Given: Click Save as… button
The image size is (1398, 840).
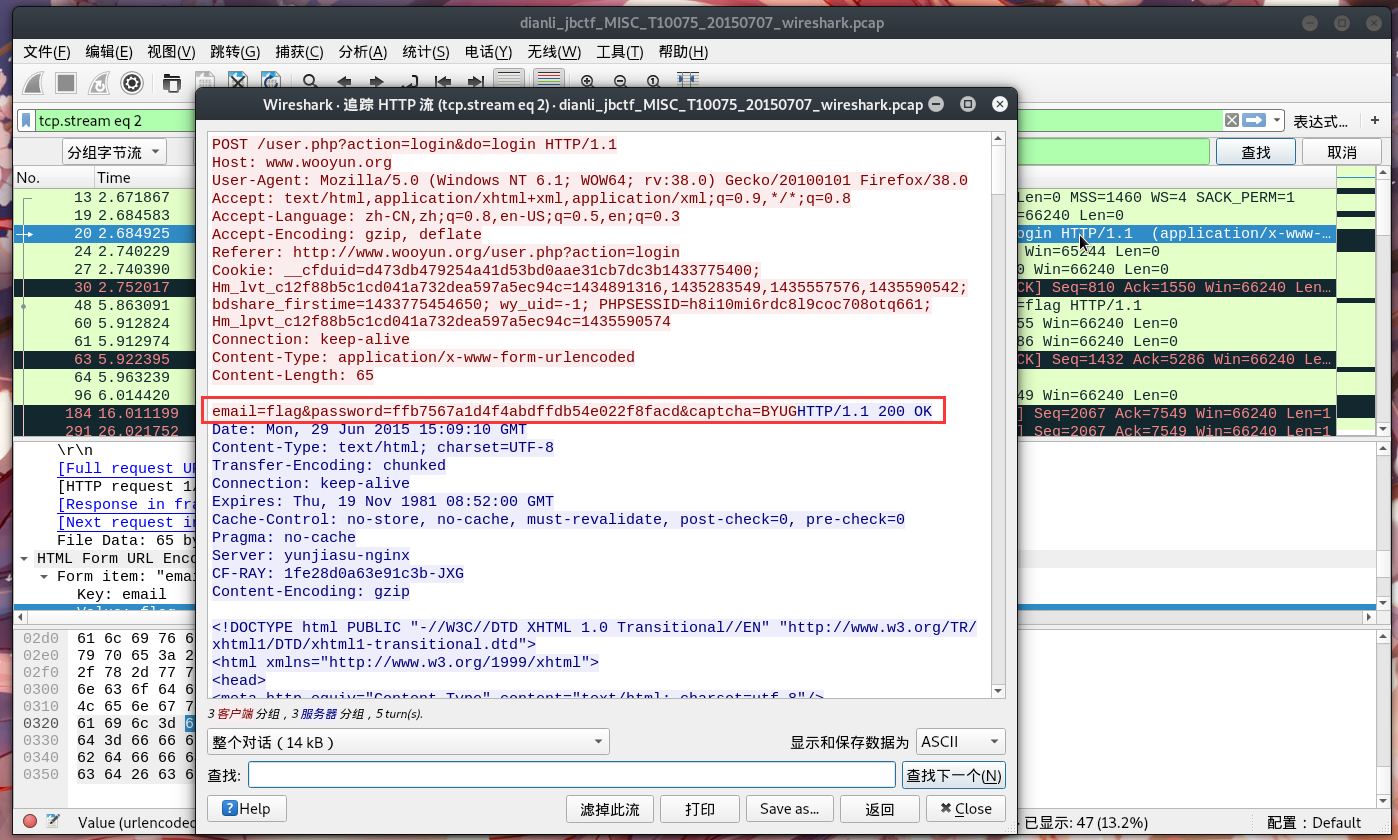Looking at the screenshot, I should click(x=789, y=809).
